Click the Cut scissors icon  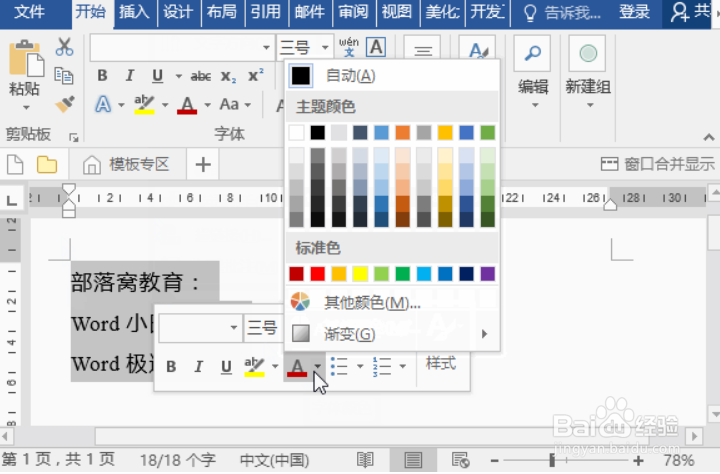coord(64,46)
